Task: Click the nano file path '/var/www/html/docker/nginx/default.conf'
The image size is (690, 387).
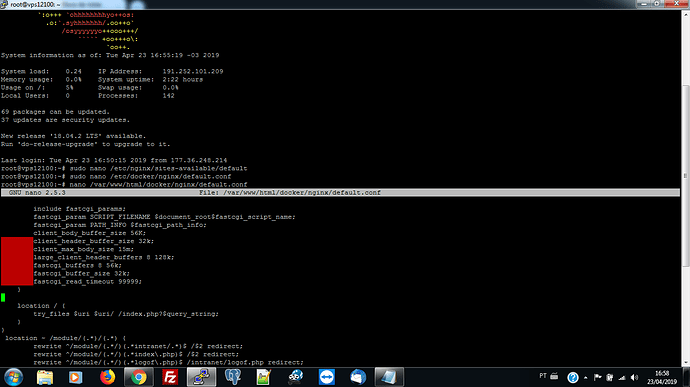Action: 302,192
